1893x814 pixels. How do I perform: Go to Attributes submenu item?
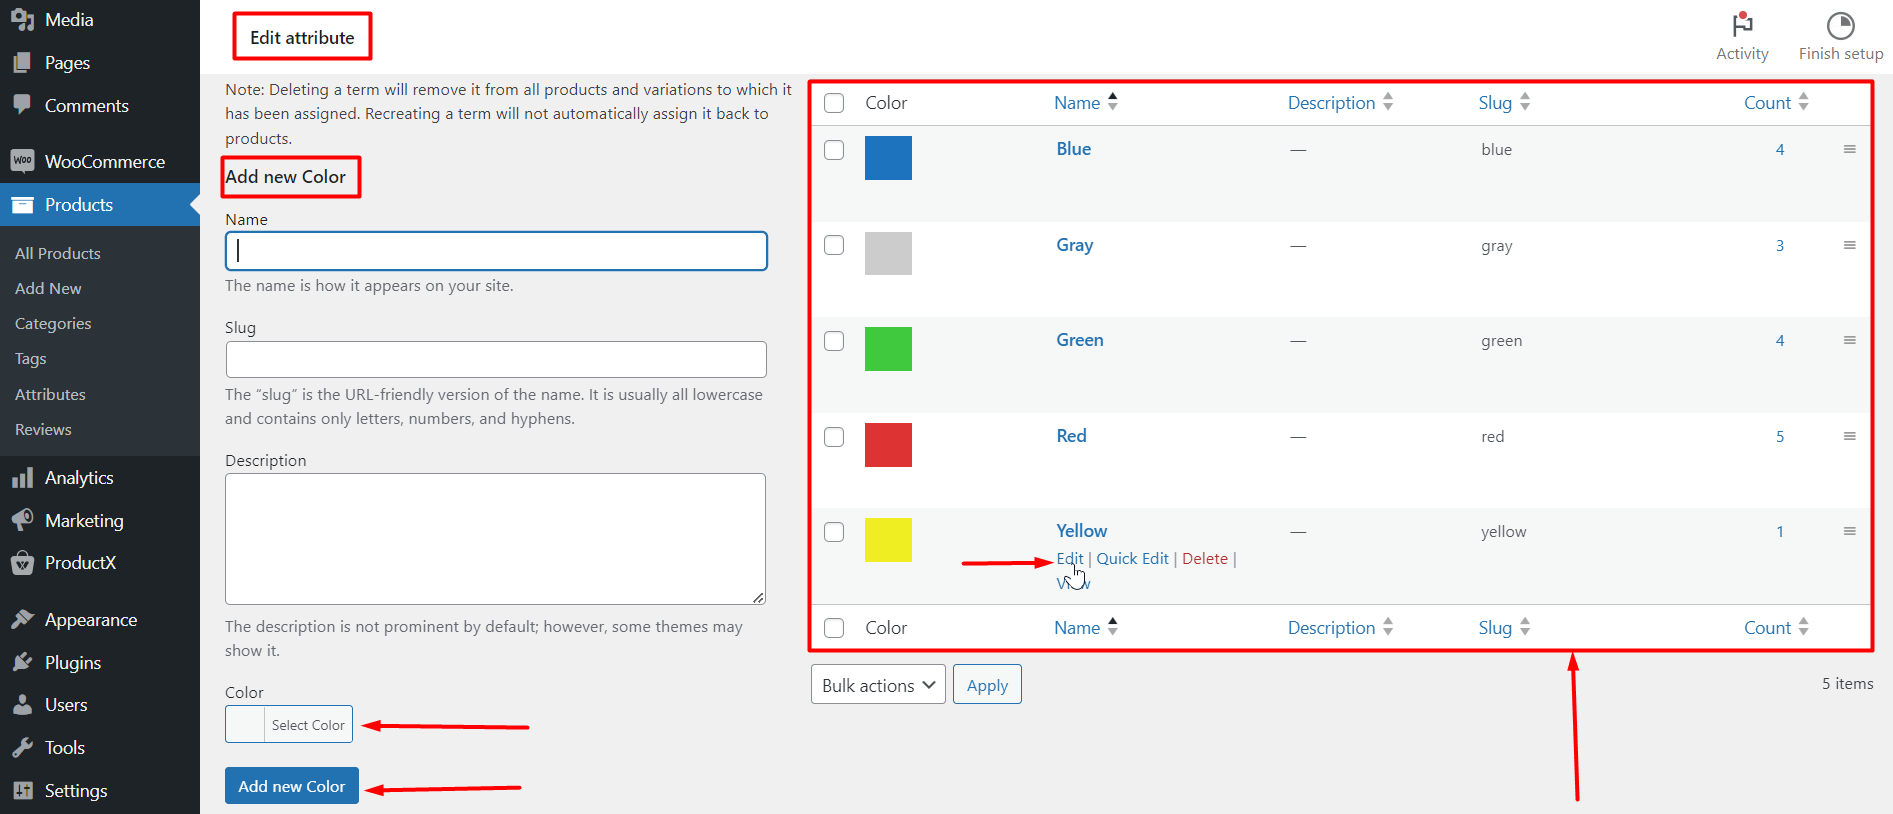(50, 394)
